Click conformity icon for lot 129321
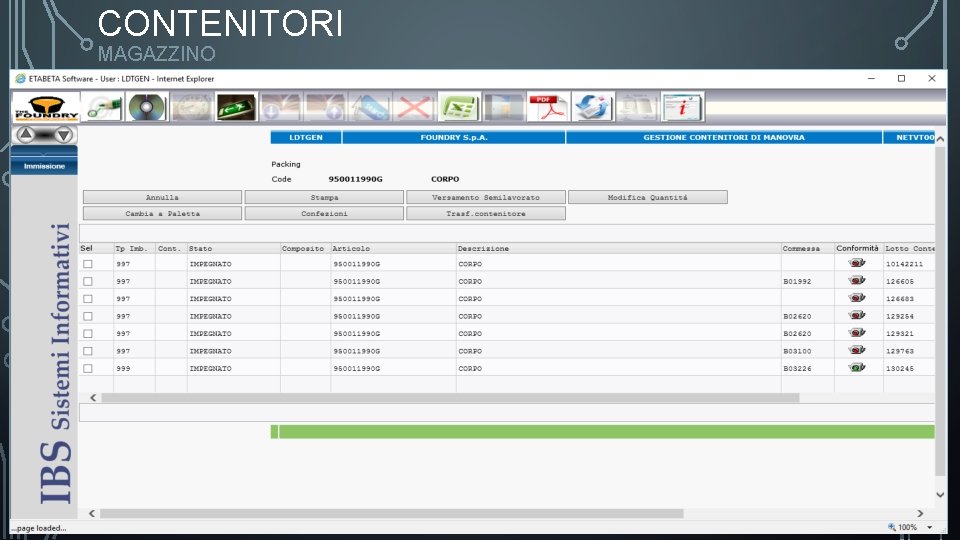The width and height of the screenshot is (960, 540). coord(857,333)
